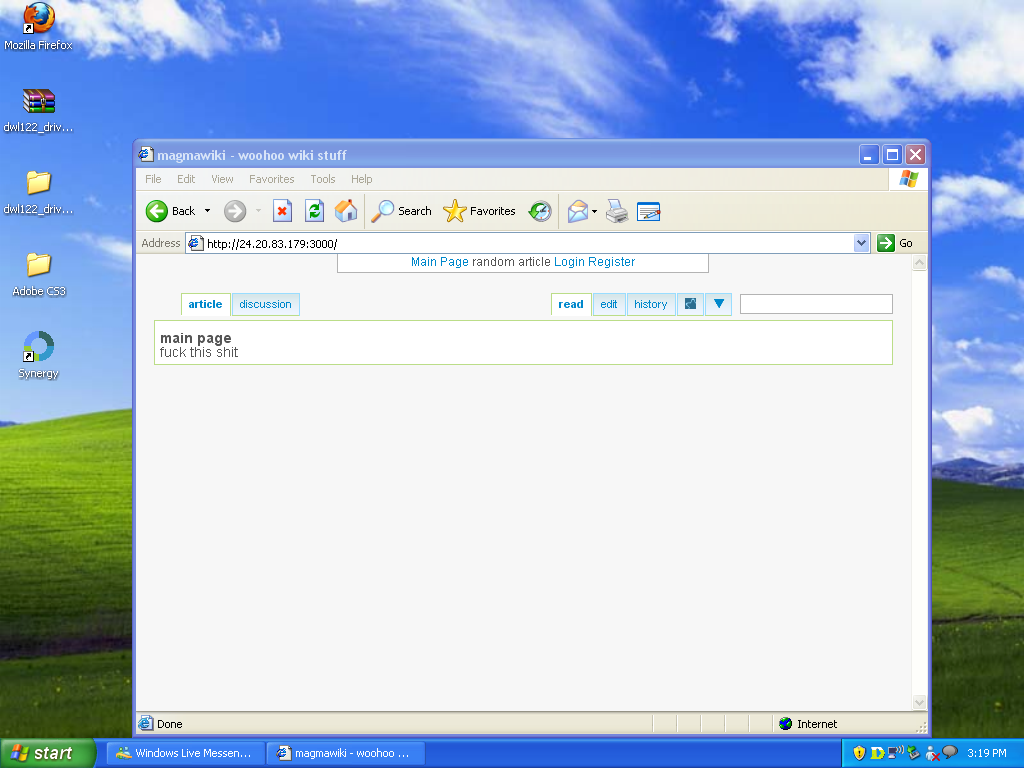Click the green Go button
This screenshot has height=768, width=1024.
pyautogui.click(x=895, y=243)
